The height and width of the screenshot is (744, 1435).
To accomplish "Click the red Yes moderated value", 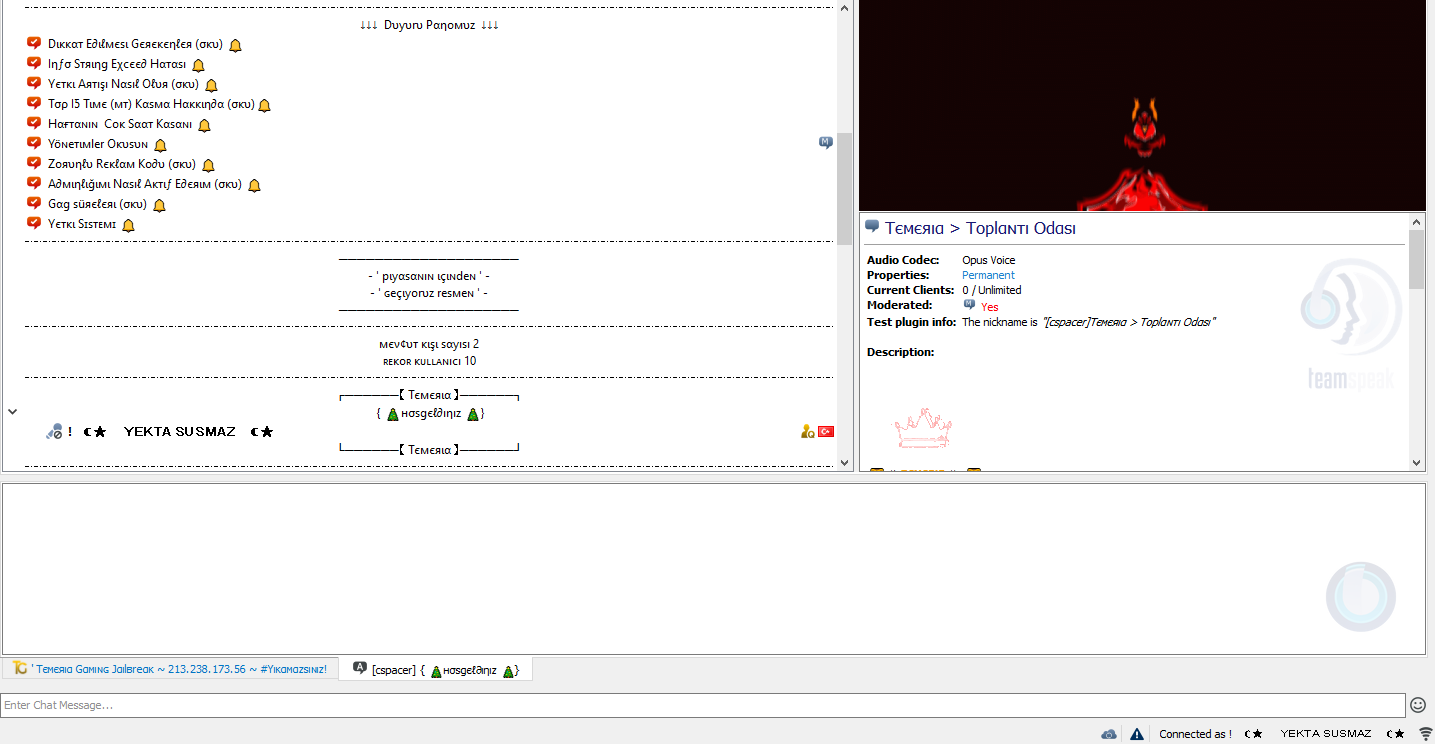I will tap(989, 307).
